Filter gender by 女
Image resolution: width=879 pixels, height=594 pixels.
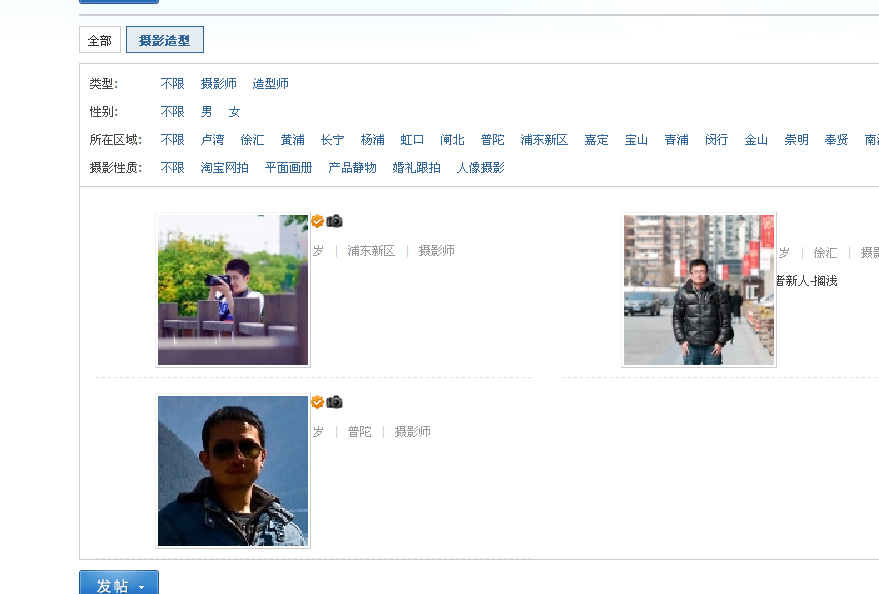click(x=234, y=112)
